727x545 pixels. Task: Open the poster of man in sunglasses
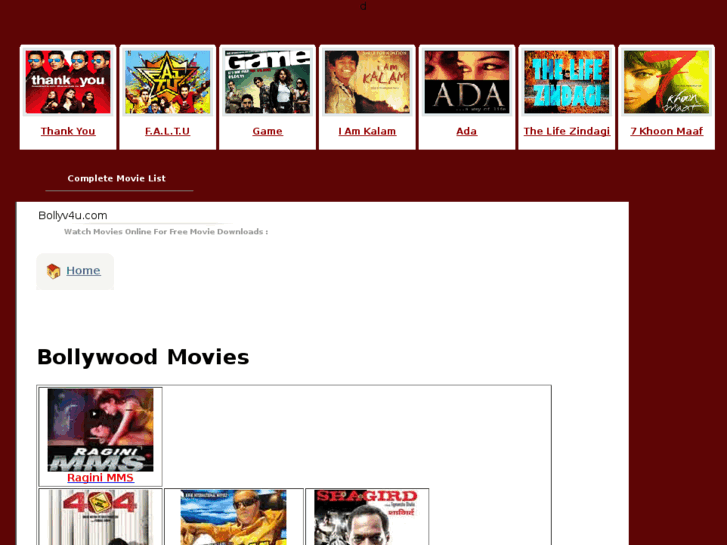point(233,518)
